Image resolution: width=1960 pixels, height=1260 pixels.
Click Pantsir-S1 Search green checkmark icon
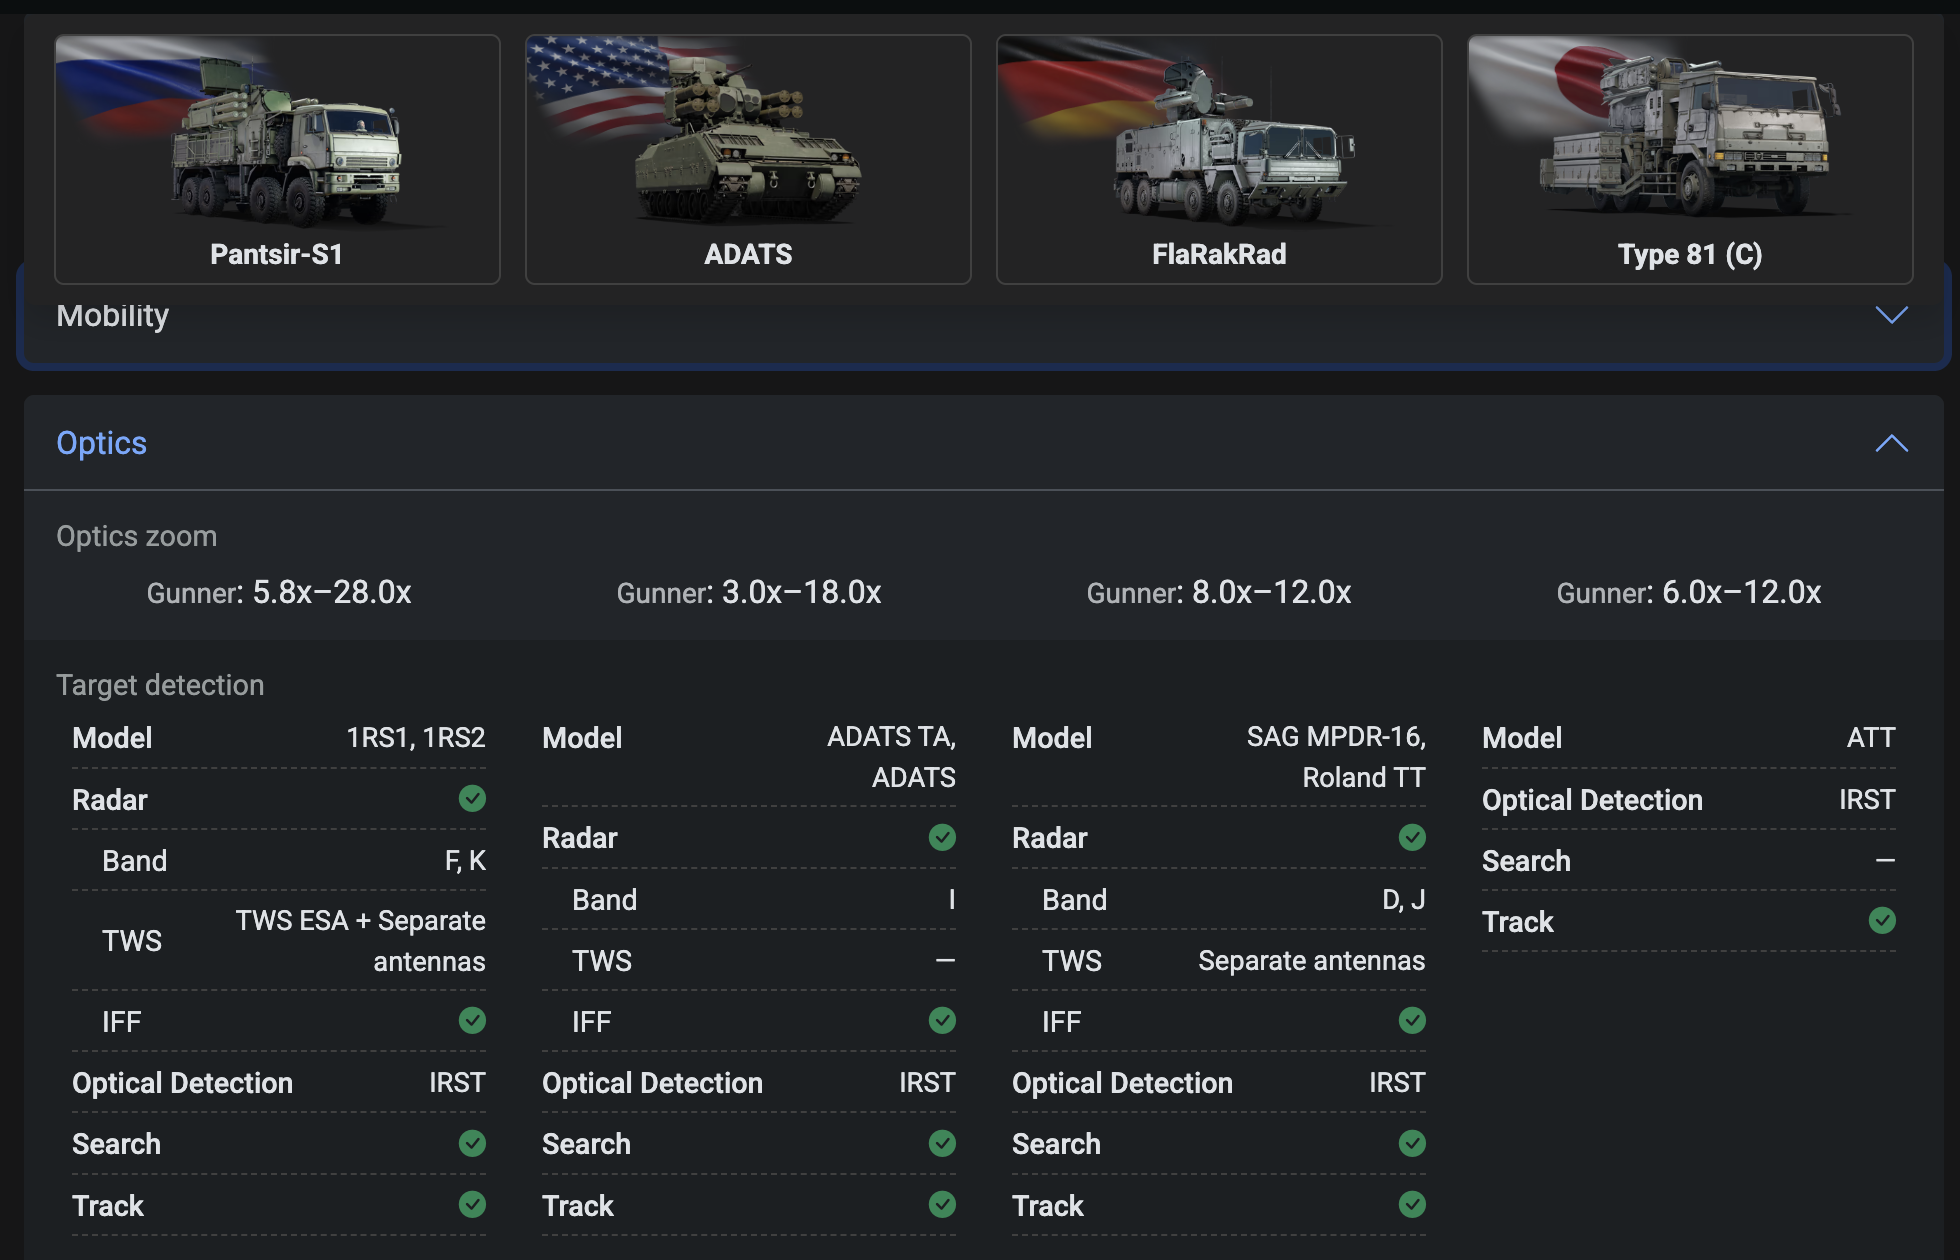click(472, 1143)
